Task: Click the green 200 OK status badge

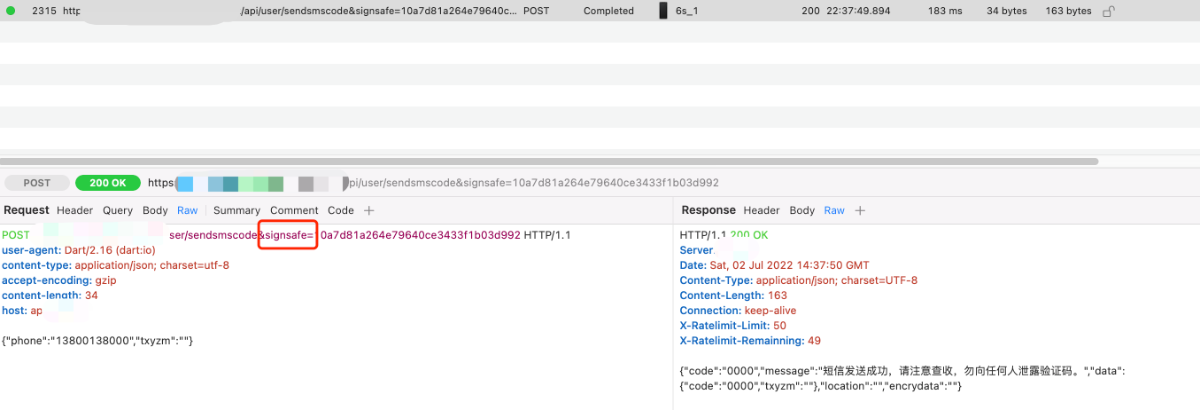Action: (x=108, y=183)
